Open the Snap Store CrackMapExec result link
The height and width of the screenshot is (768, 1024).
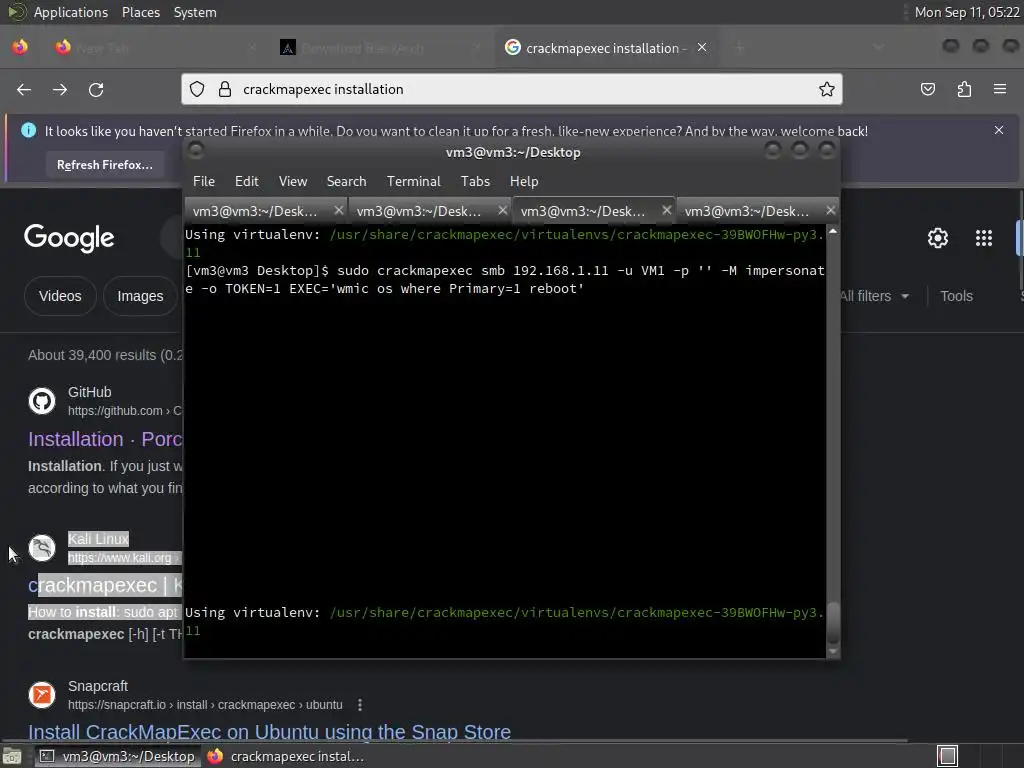pyautogui.click(x=269, y=732)
